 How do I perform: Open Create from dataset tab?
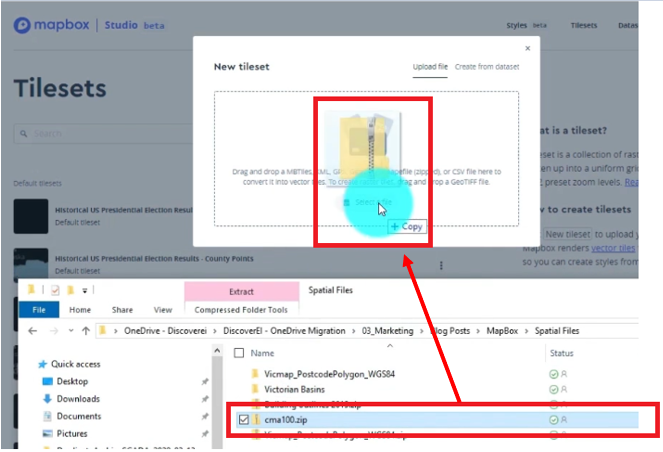(487, 67)
